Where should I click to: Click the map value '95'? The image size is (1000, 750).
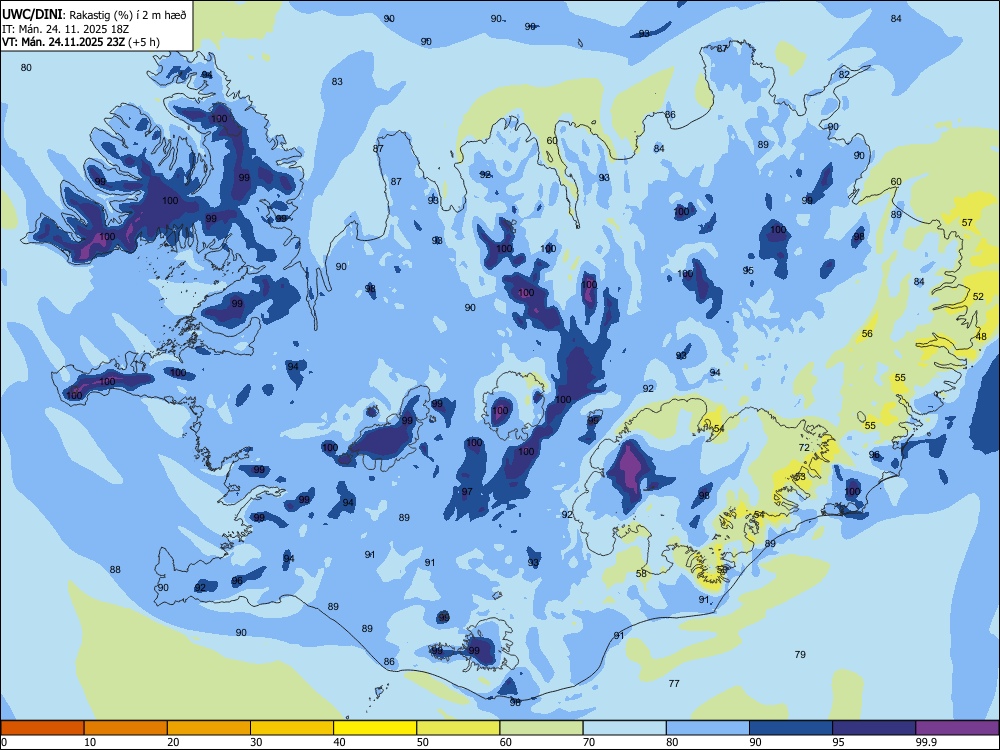(x=748, y=270)
